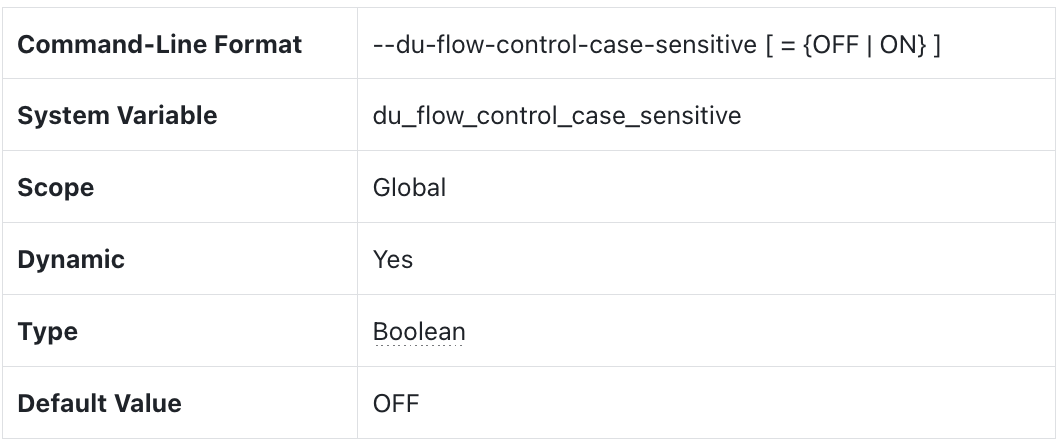Click the dotted-underlined "Boolean" term
The height and width of the screenshot is (444, 1058).
pyautogui.click(x=418, y=332)
